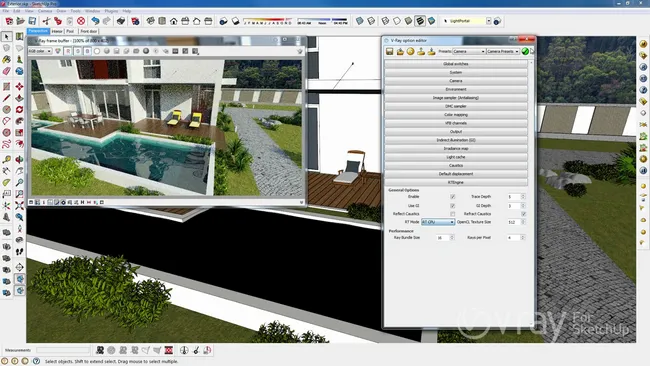Screen dimensions: 650x366
Task: Uncheck the Use GI checkbox
Action: (x=453, y=206)
